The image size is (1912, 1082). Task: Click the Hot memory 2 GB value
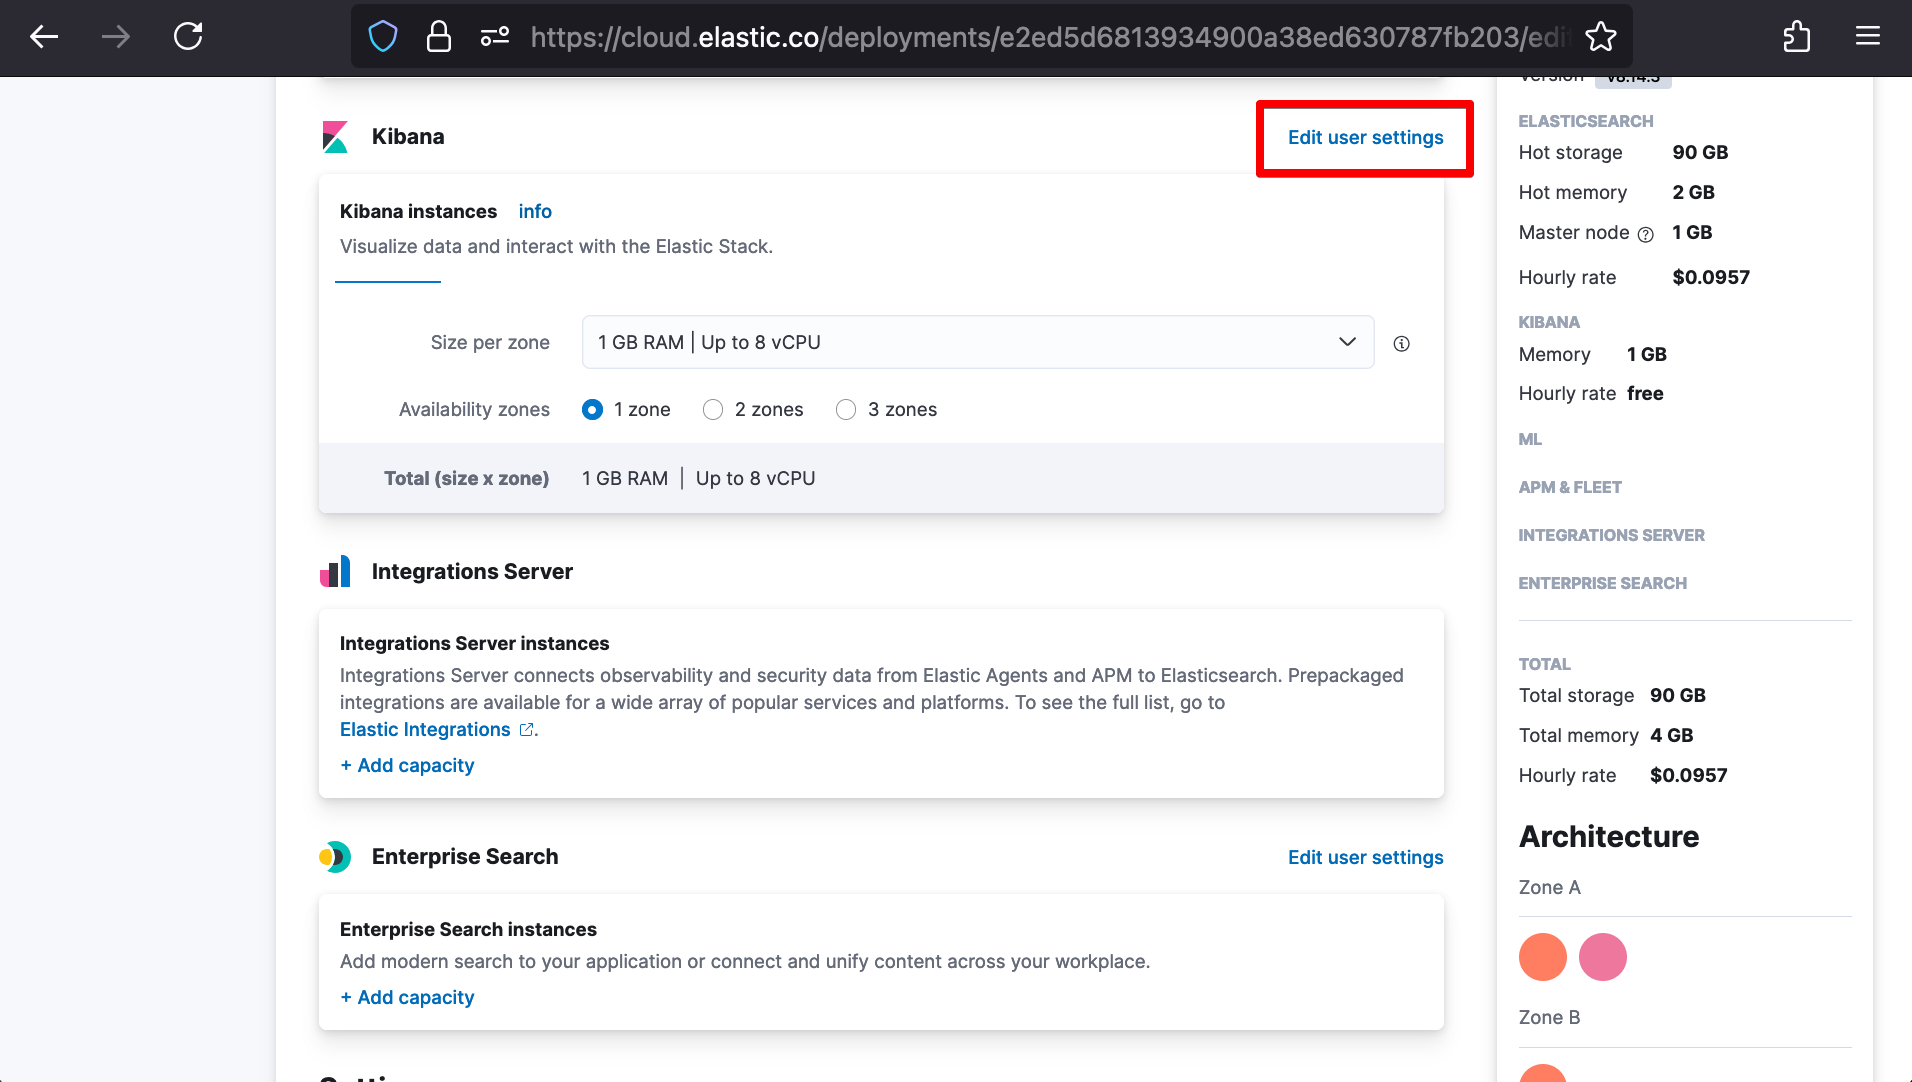[1693, 193]
